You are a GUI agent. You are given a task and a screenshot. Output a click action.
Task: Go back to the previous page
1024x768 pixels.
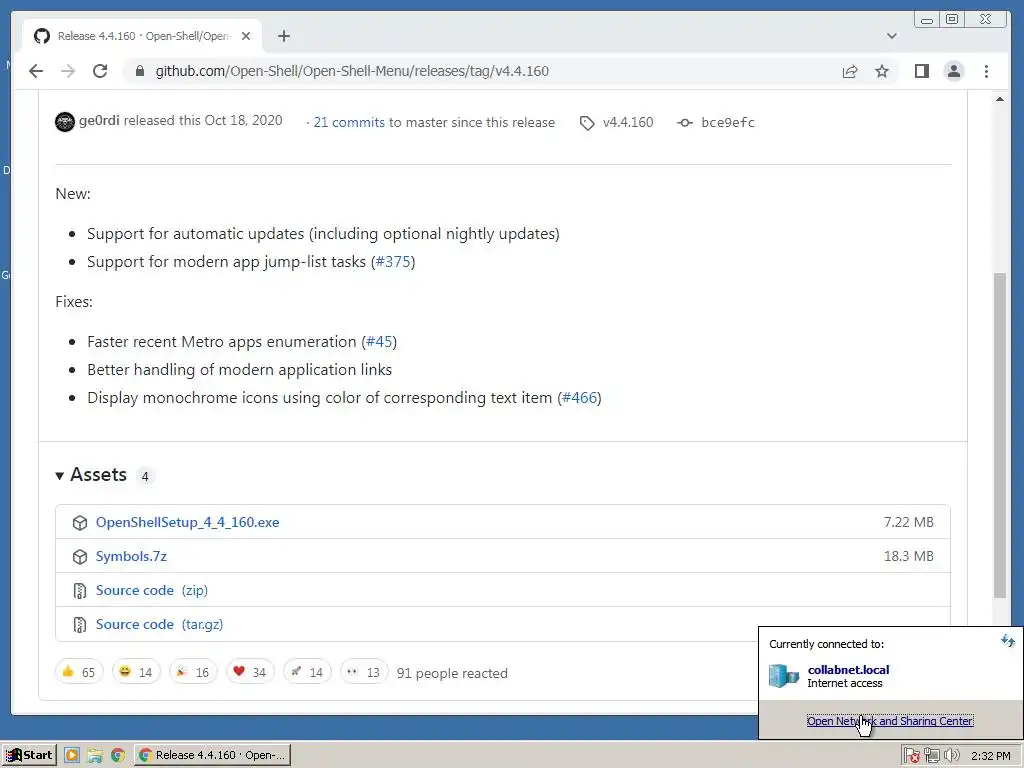coord(36,71)
